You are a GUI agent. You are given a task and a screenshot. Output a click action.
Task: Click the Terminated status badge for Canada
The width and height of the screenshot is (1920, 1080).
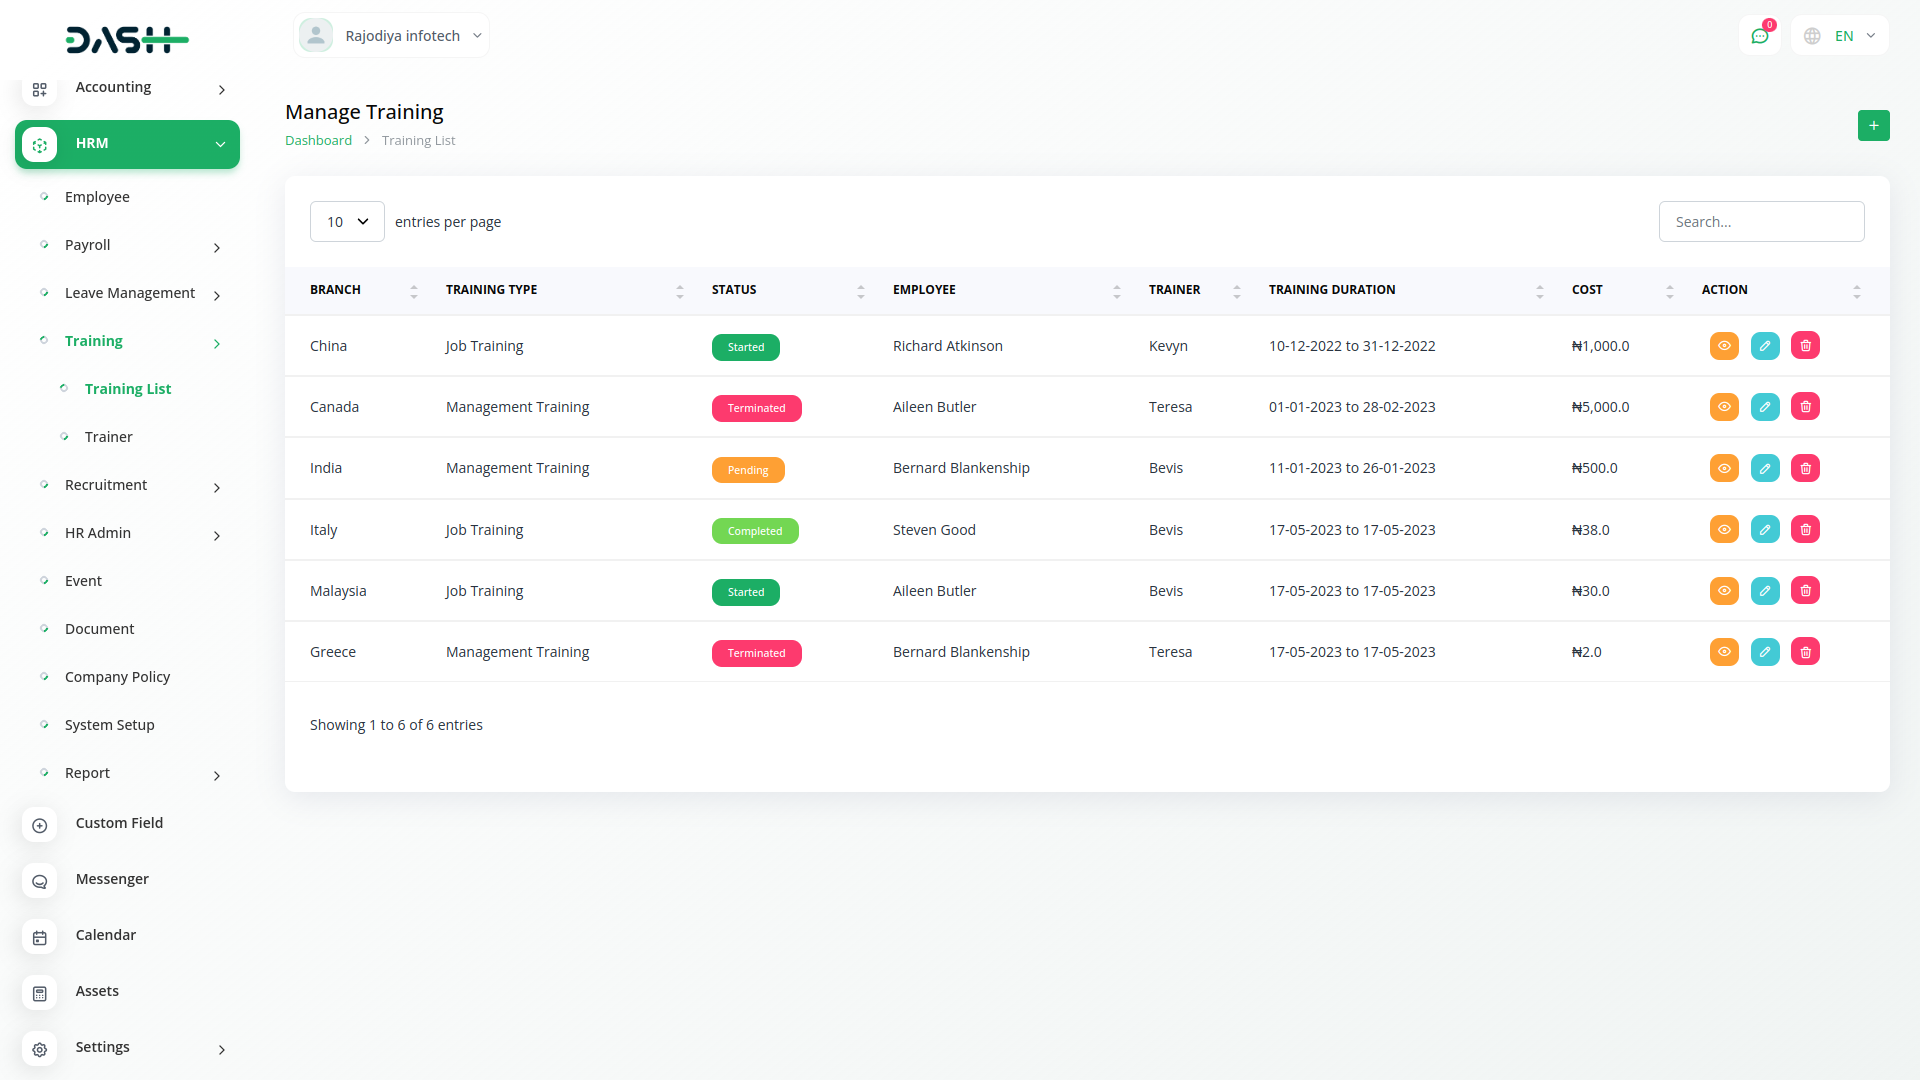(x=756, y=408)
